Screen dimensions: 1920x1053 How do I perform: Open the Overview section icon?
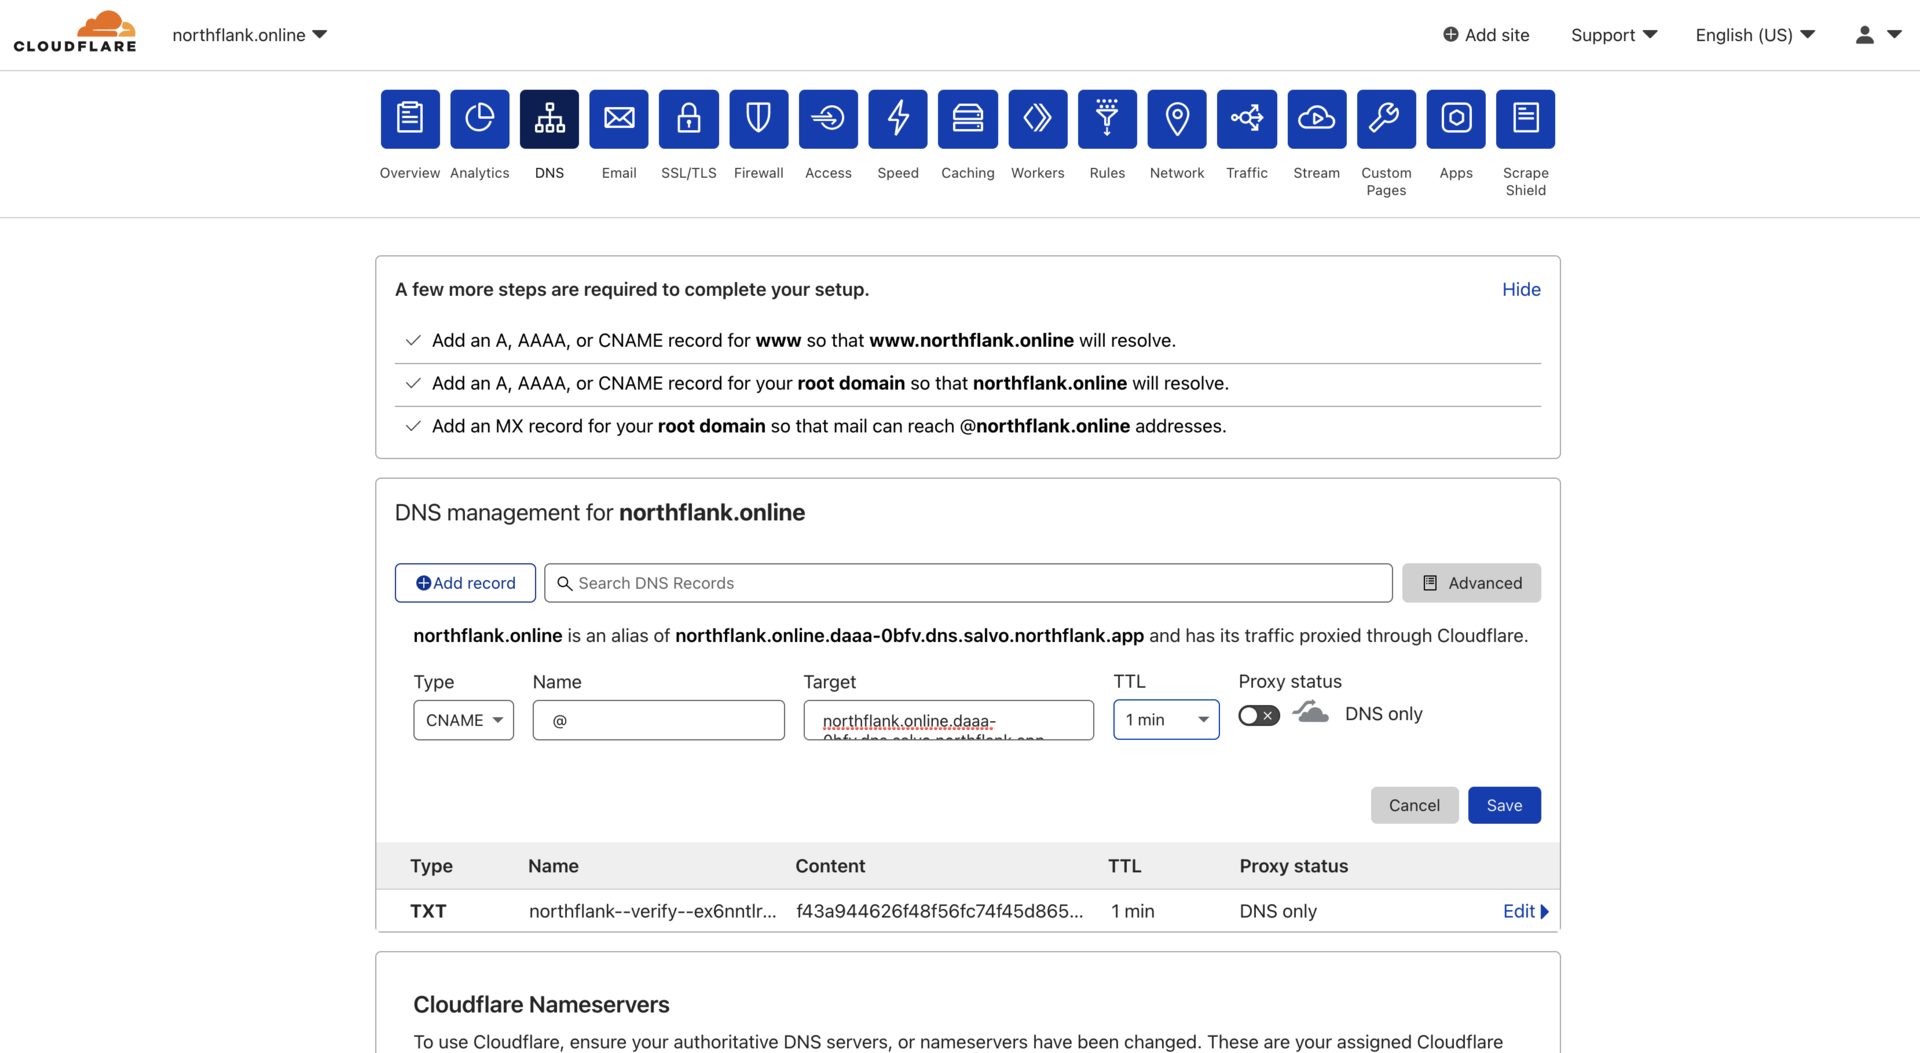pyautogui.click(x=410, y=119)
